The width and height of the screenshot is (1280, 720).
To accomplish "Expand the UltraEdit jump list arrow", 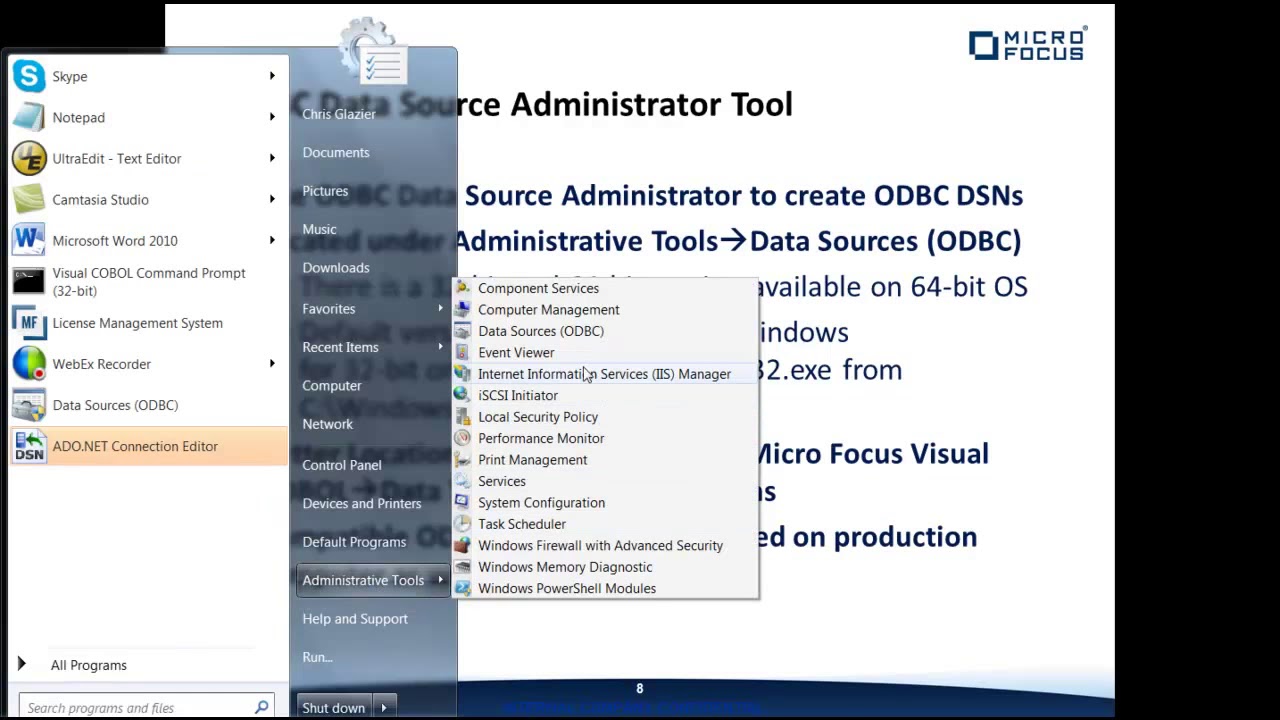I will 272,158.
